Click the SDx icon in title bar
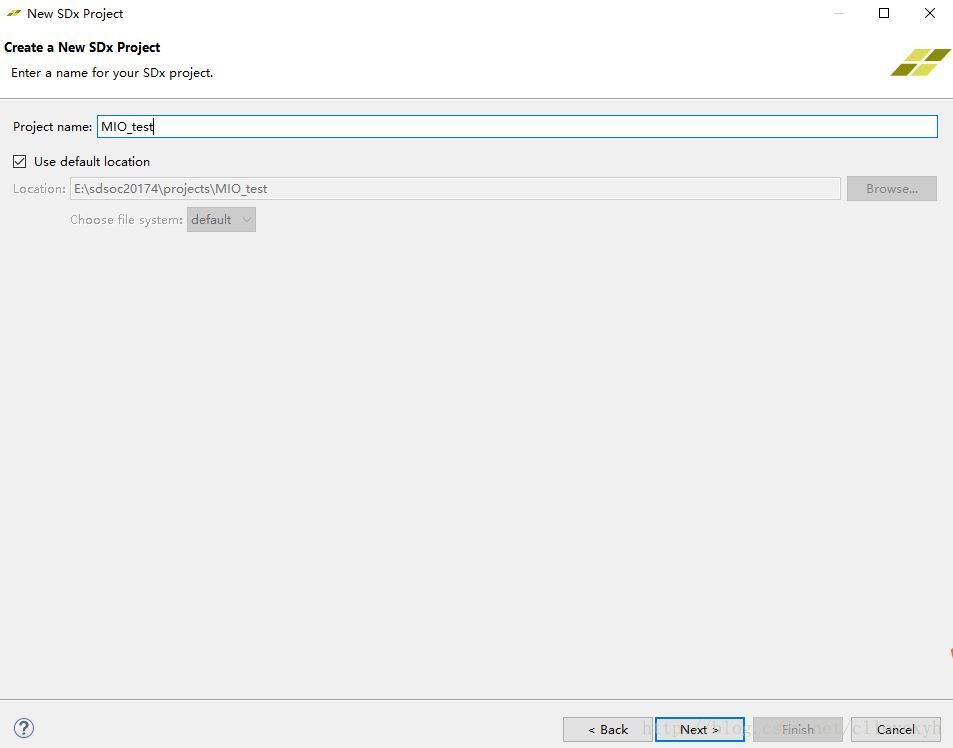This screenshot has width=953, height=748. point(13,13)
